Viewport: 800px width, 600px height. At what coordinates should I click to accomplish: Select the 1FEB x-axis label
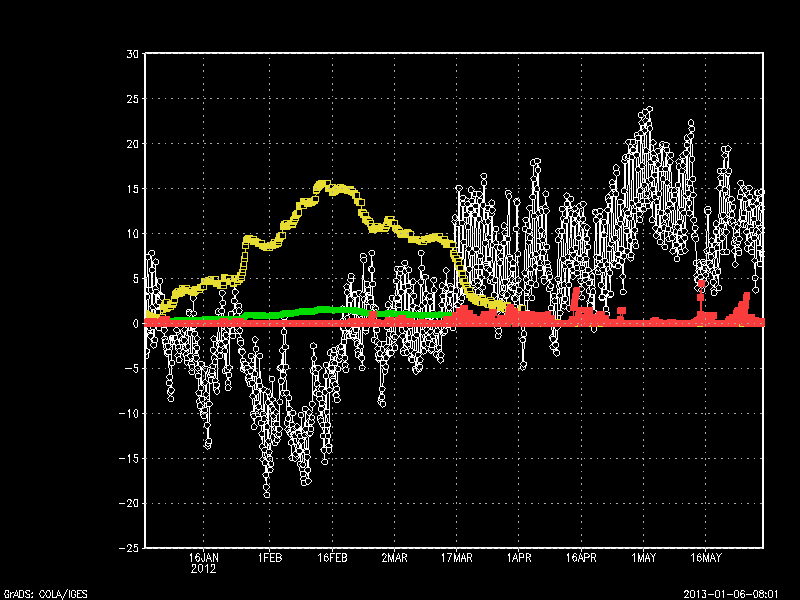(269, 558)
